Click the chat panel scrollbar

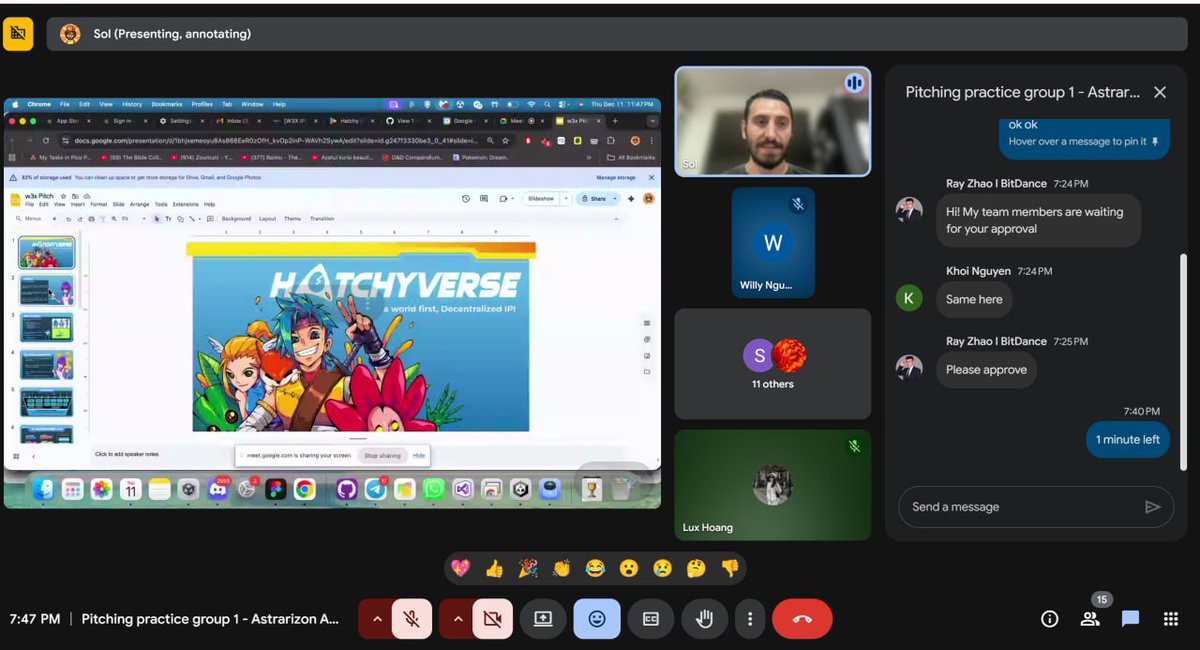click(x=1185, y=360)
